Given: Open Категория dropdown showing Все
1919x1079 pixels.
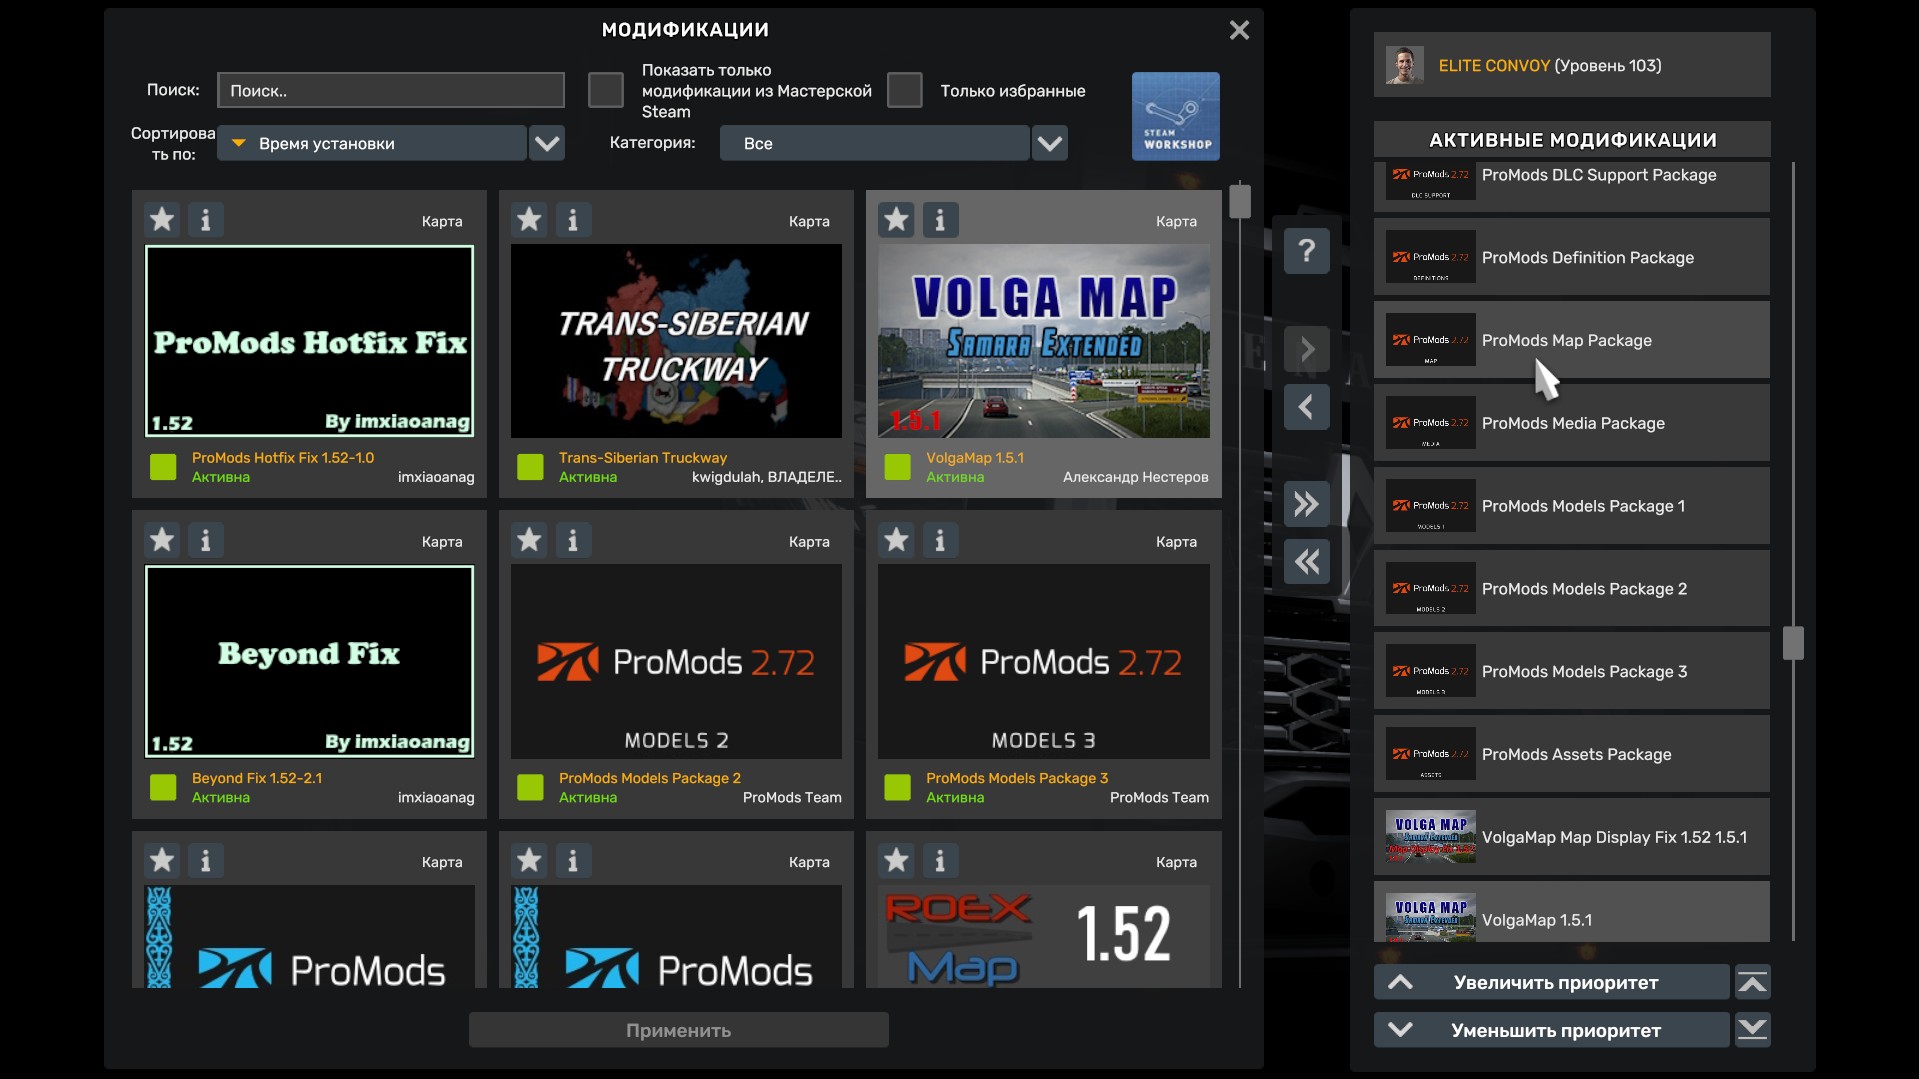Looking at the screenshot, I should click(874, 143).
